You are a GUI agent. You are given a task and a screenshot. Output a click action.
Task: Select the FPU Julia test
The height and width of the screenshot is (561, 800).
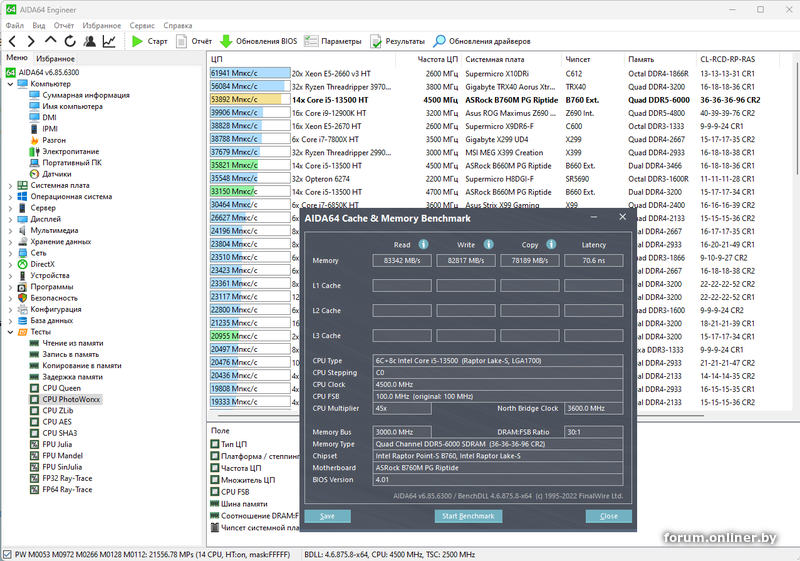(57, 445)
